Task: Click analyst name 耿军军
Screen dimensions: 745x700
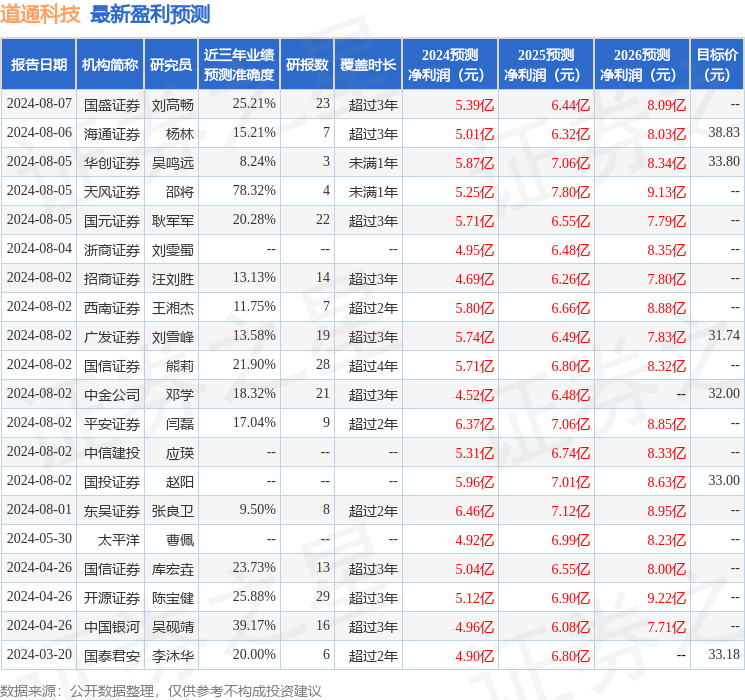Action: tap(173, 221)
